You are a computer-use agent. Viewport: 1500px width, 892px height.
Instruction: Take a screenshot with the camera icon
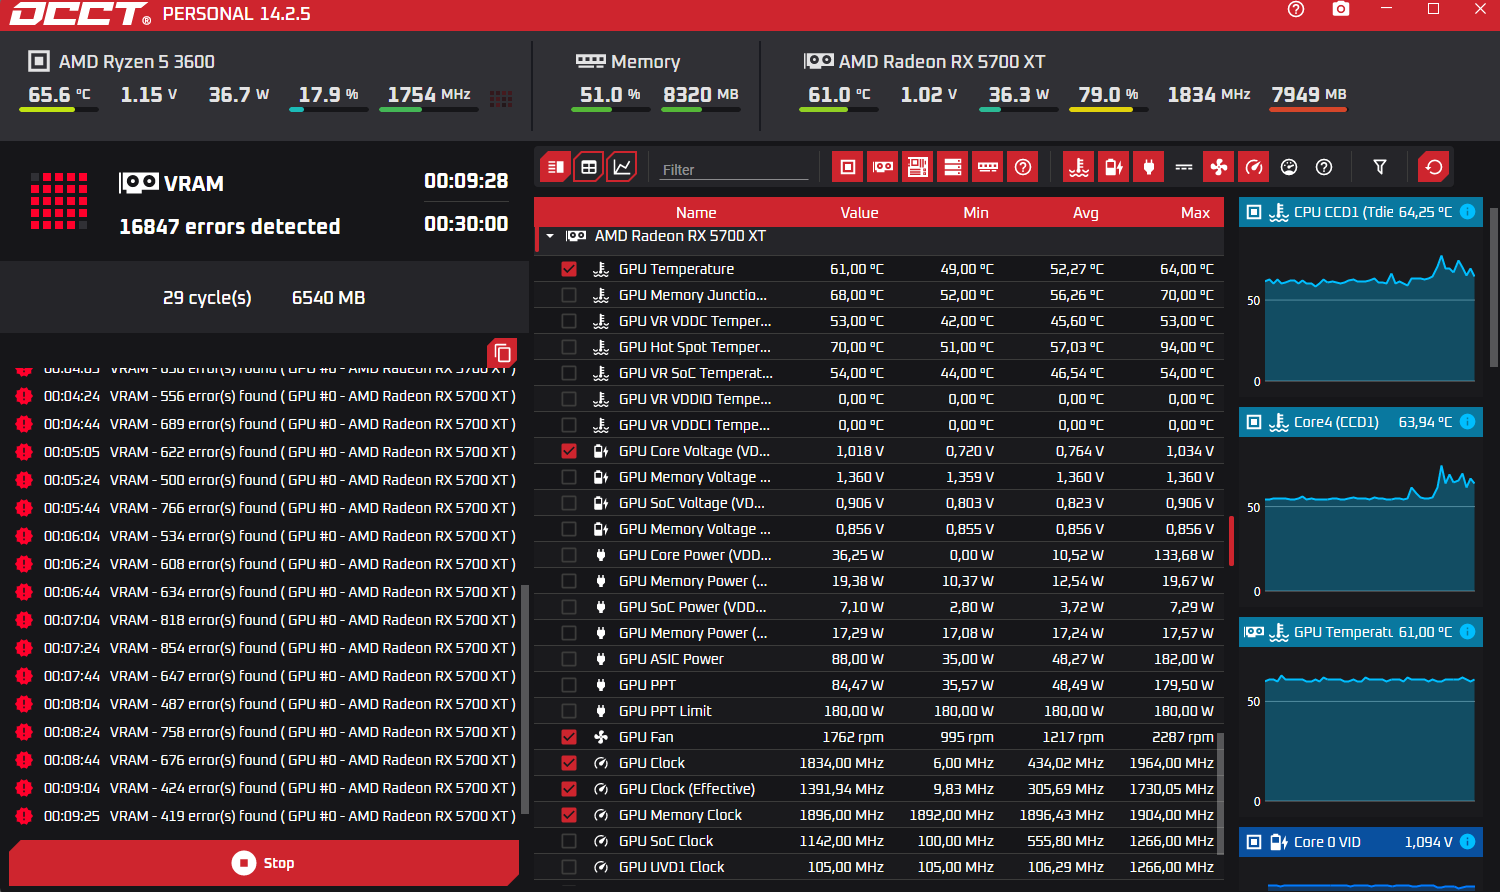point(1341,9)
